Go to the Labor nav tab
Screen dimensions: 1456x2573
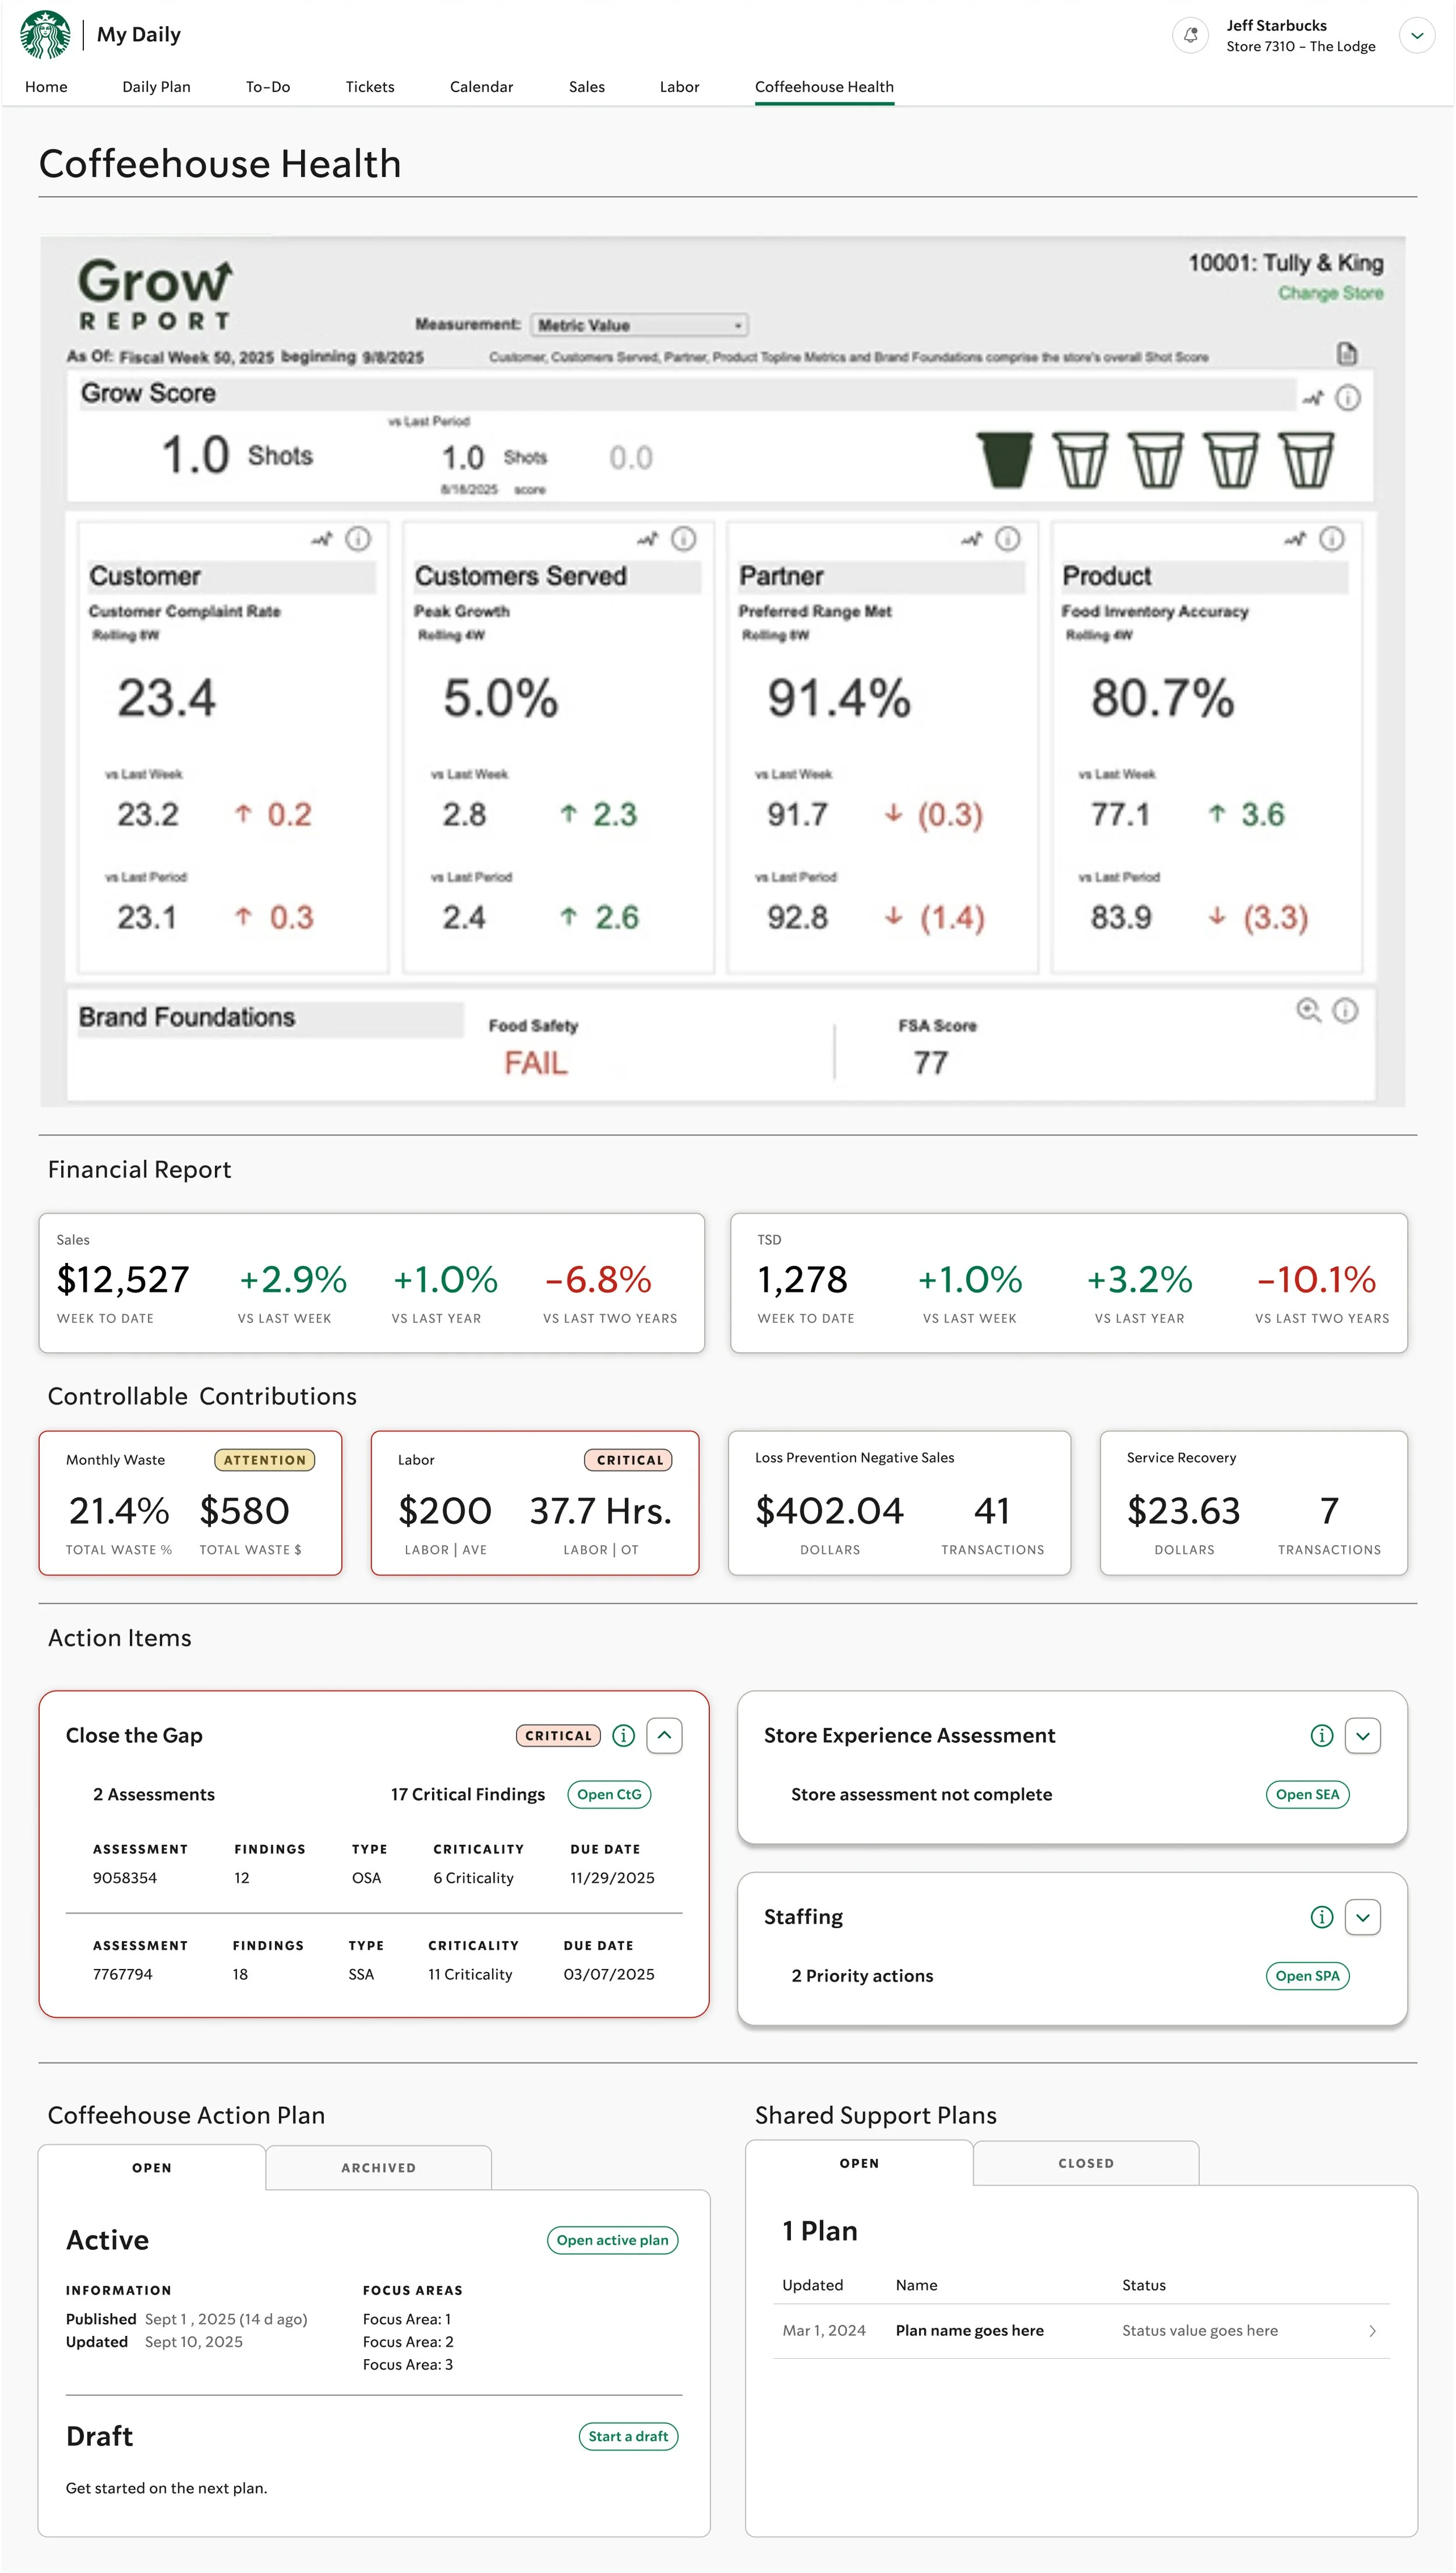pyautogui.click(x=679, y=87)
